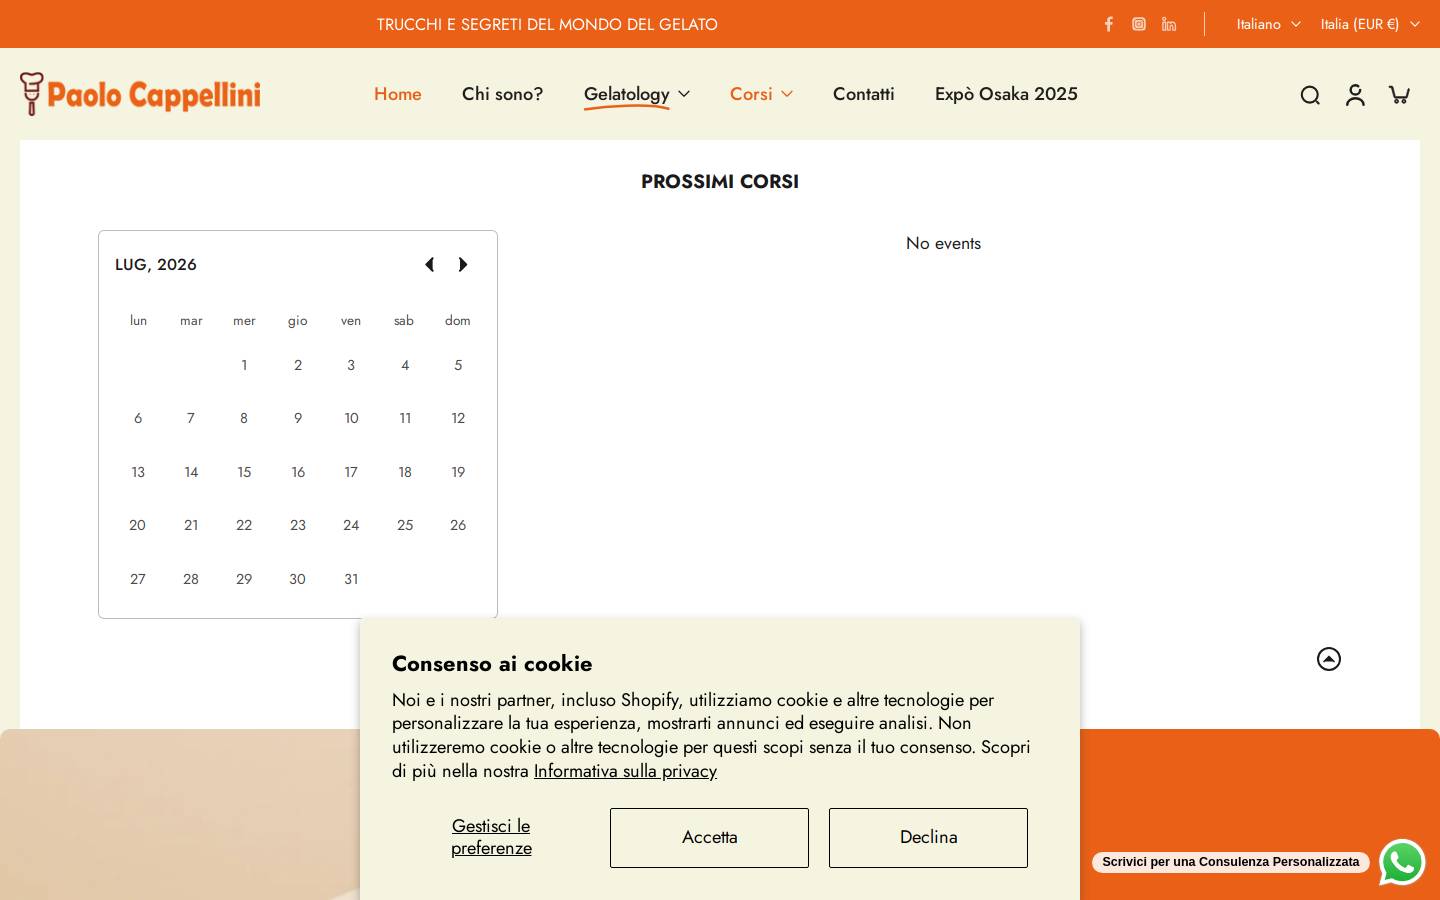The width and height of the screenshot is (1440, 900).
Task: Open the shopping cart icon
Action: tap(1400, 95)
